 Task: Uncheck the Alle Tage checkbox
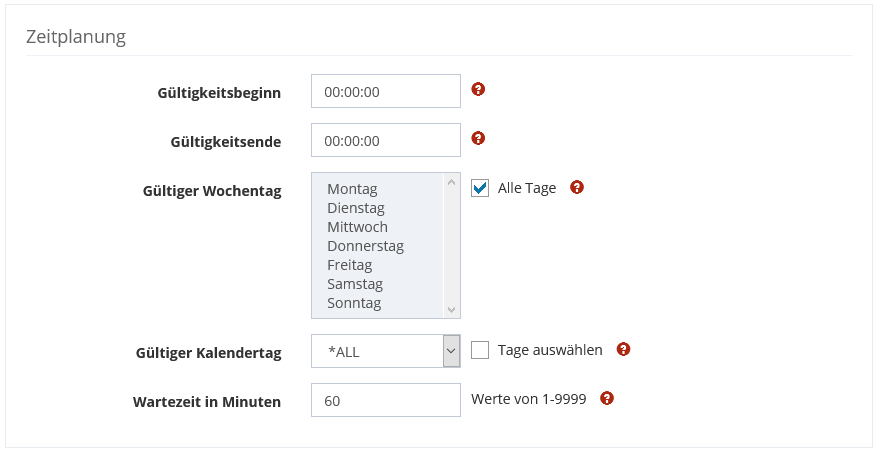(x=480, y=188)
